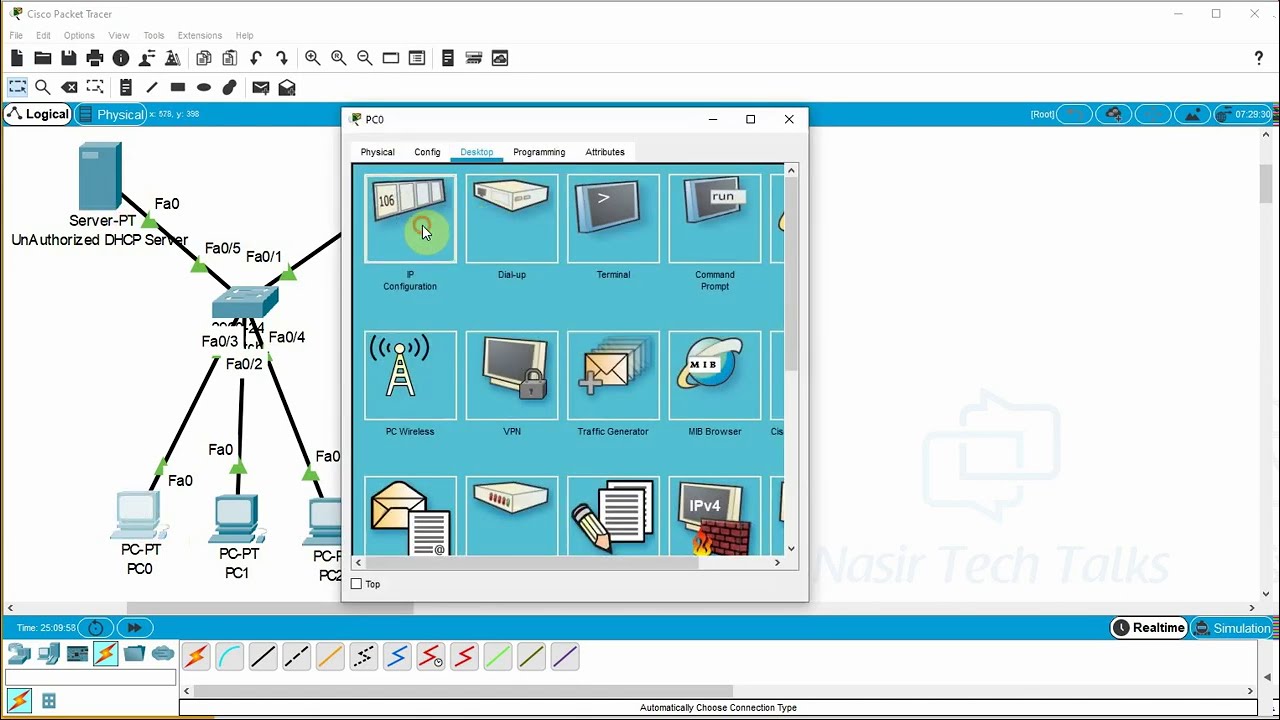Open the Text Editor pencil icon

coord(613,517)
